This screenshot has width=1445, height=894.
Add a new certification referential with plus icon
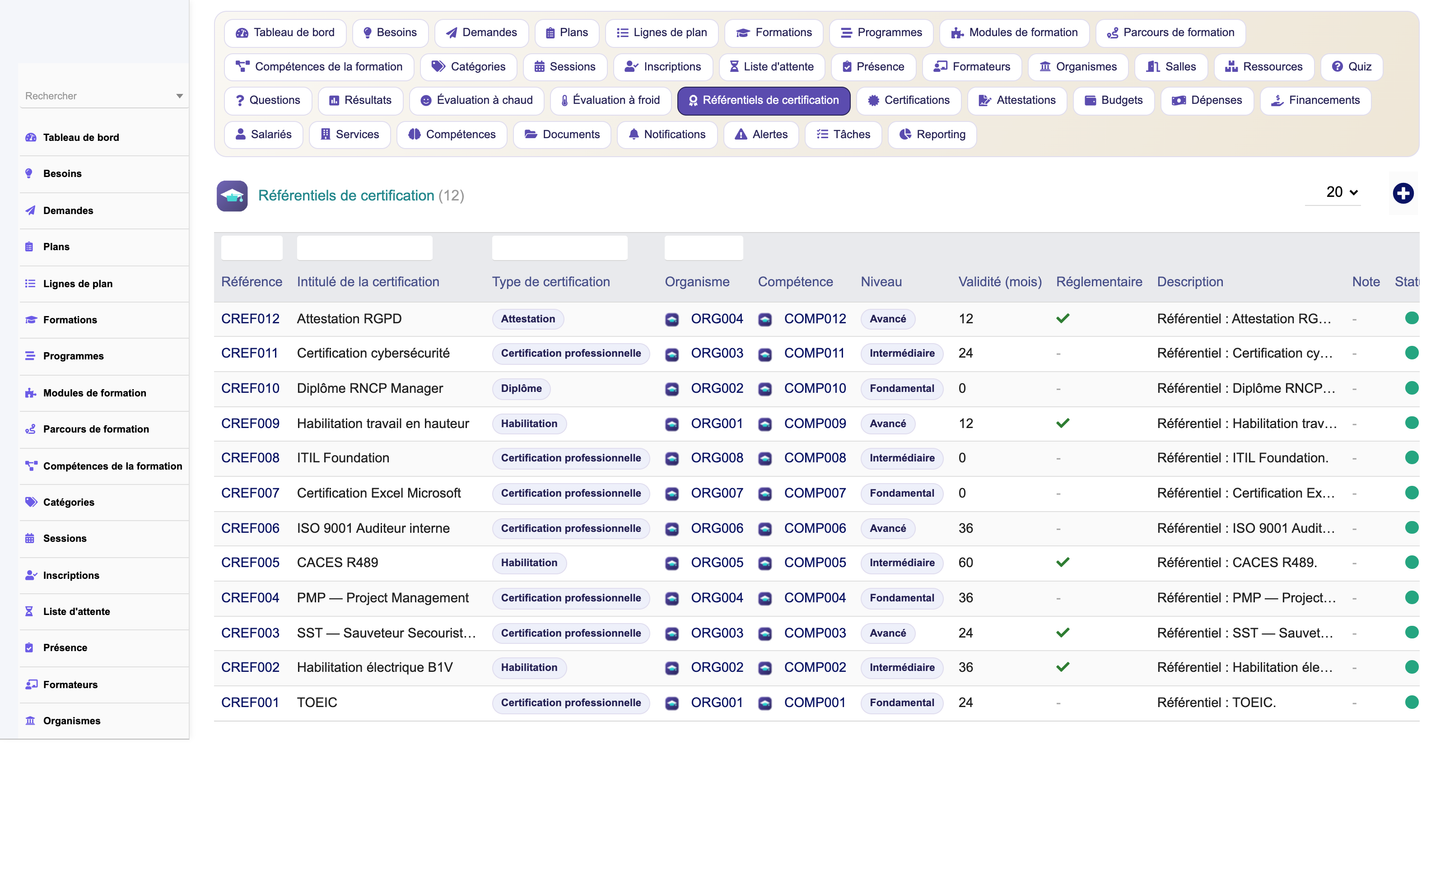coord(1403,194)
